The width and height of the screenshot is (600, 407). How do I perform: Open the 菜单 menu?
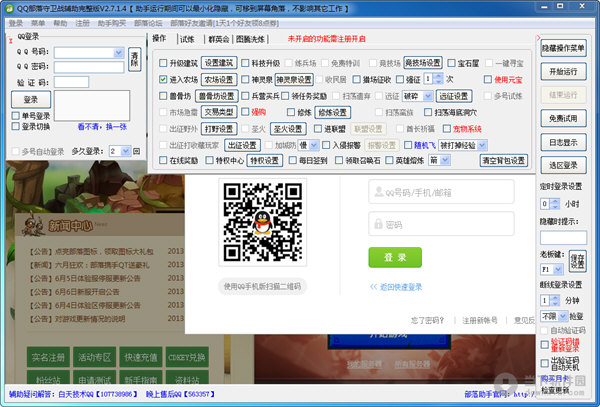tap(38, 23)
